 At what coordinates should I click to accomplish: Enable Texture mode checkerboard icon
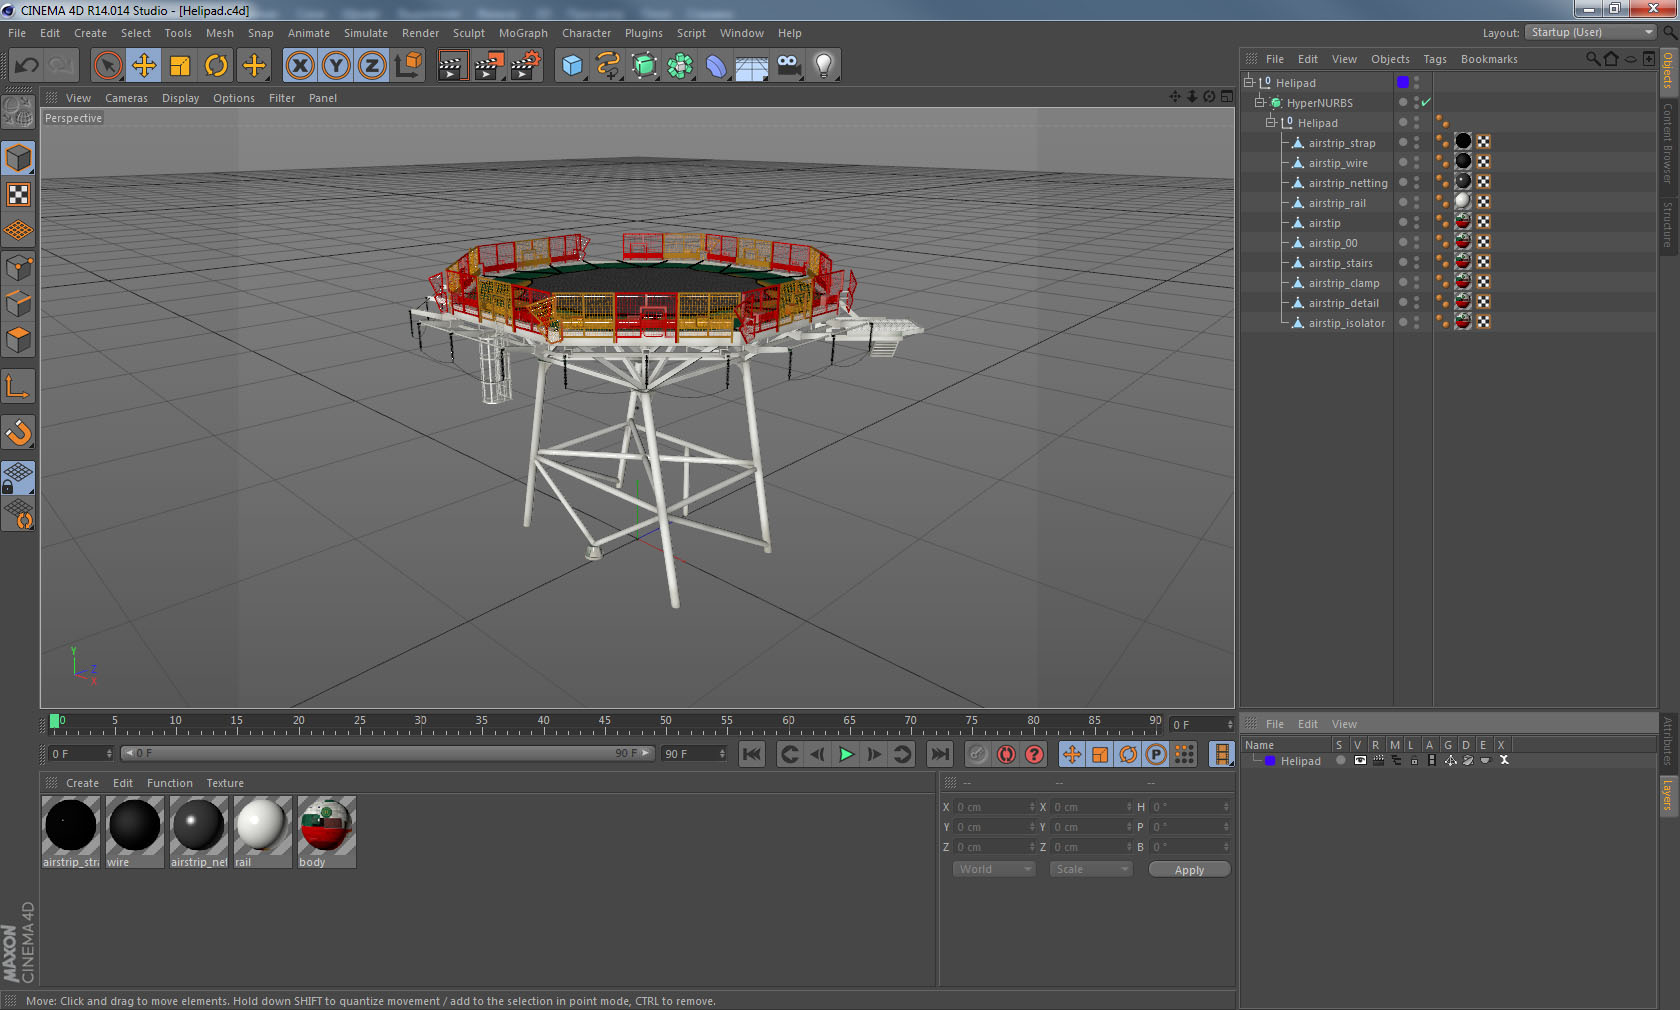click(18, 194)
